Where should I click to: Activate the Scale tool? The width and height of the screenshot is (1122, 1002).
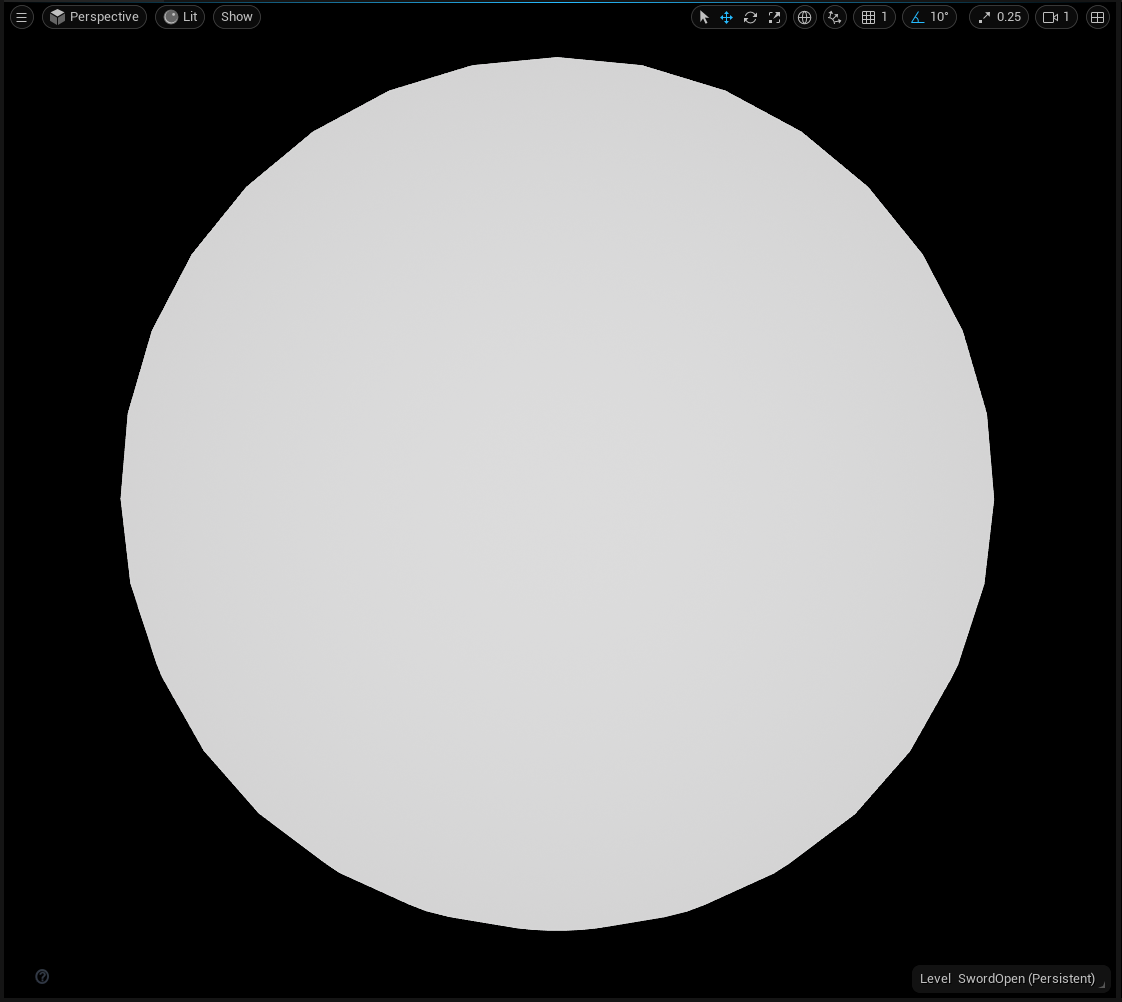[x=774, y=17]
